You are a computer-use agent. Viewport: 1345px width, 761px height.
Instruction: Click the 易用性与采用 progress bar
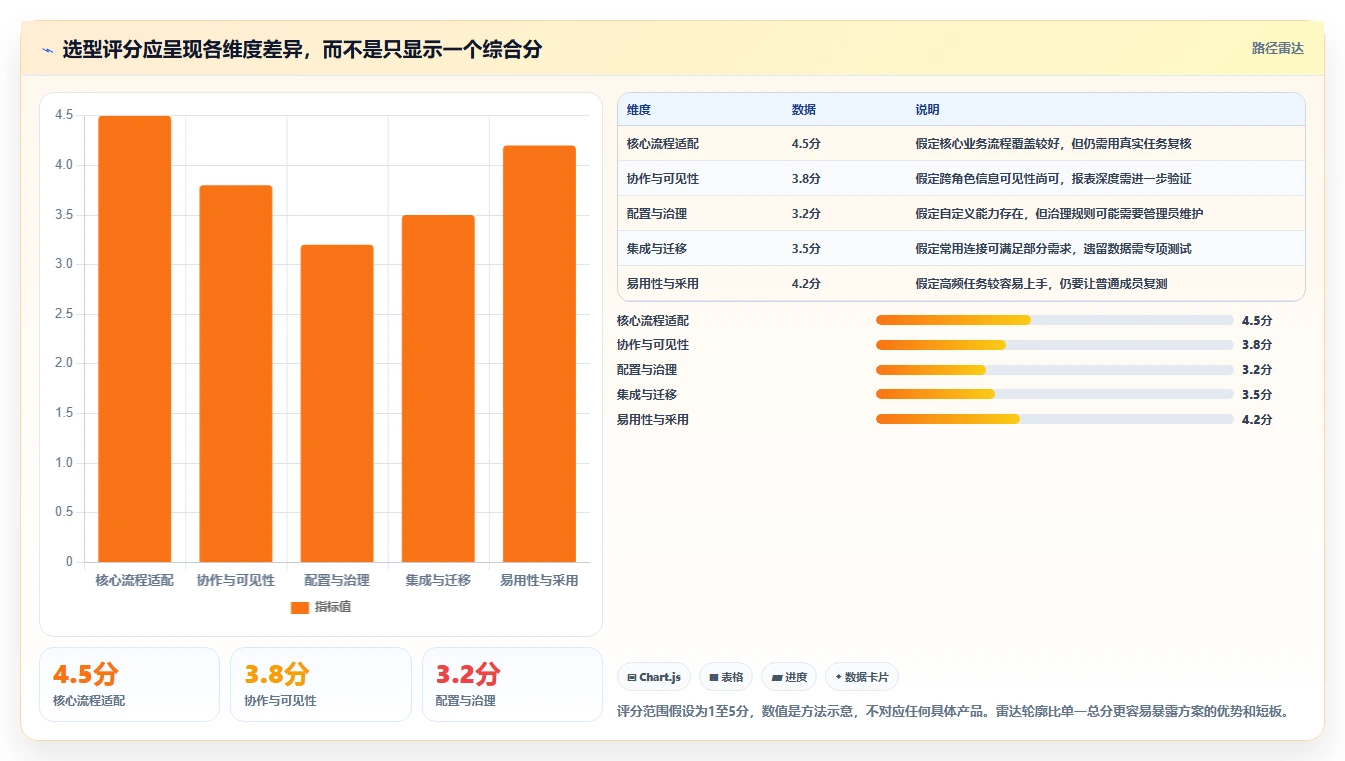[x=1055, y=420]
